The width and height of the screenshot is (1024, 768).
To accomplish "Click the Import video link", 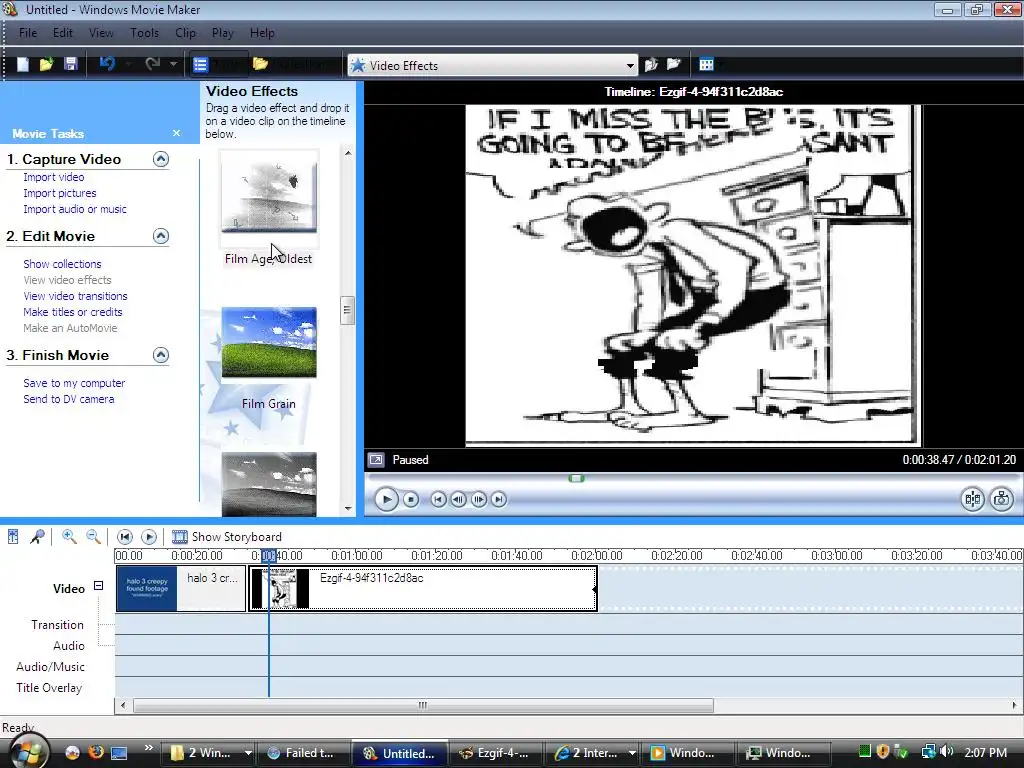I will 54,177.
